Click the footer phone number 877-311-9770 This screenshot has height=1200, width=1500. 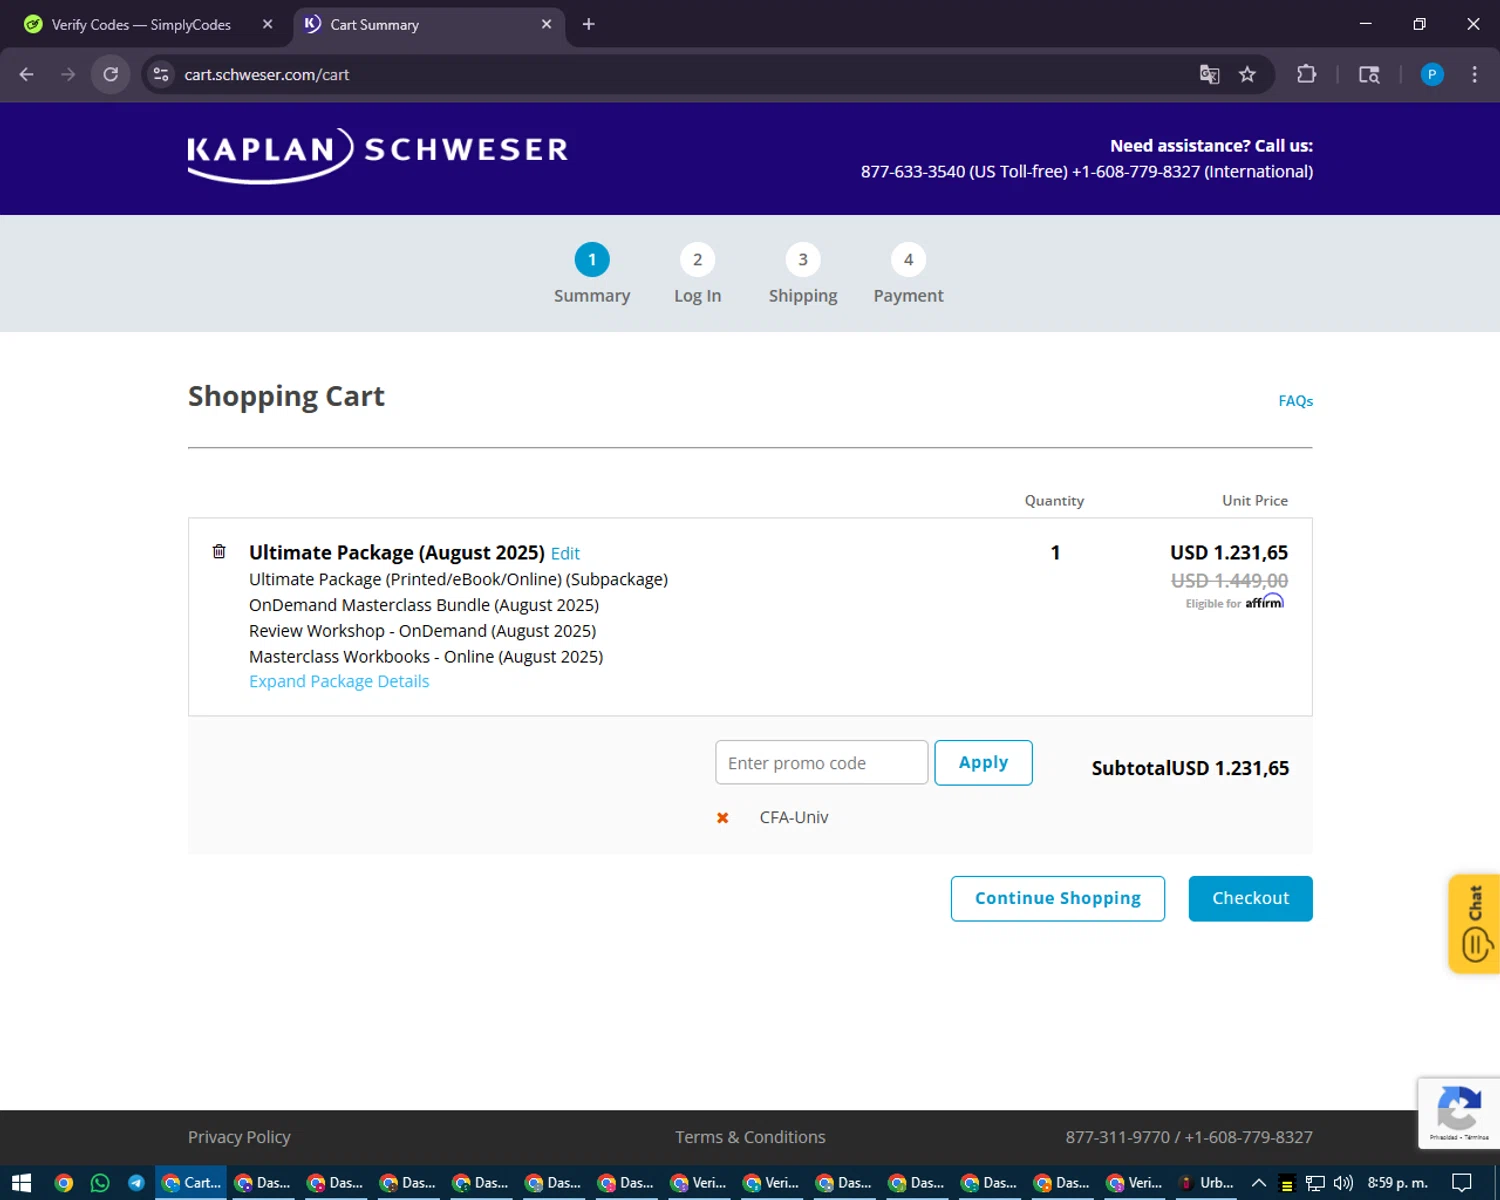[1117, 1137]
